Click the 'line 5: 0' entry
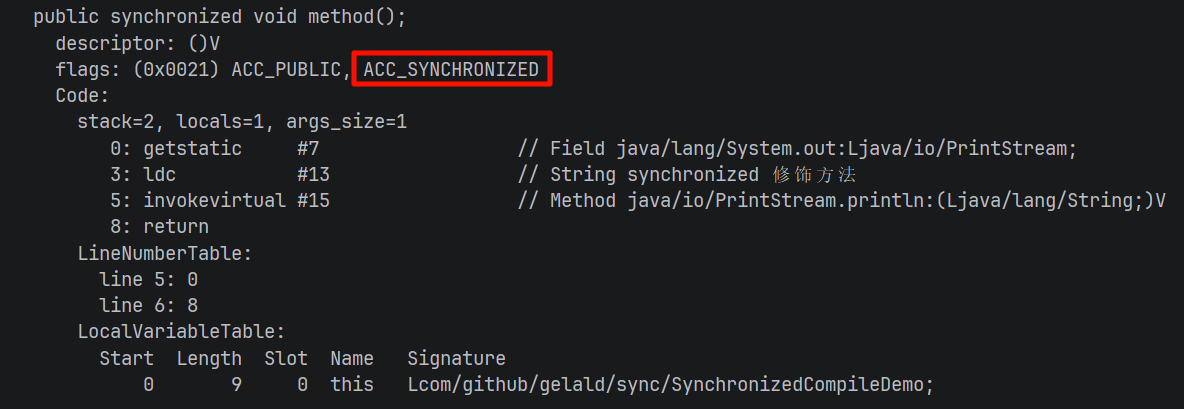The height and width of the screenshot is (409, 1184). point(148,279)
